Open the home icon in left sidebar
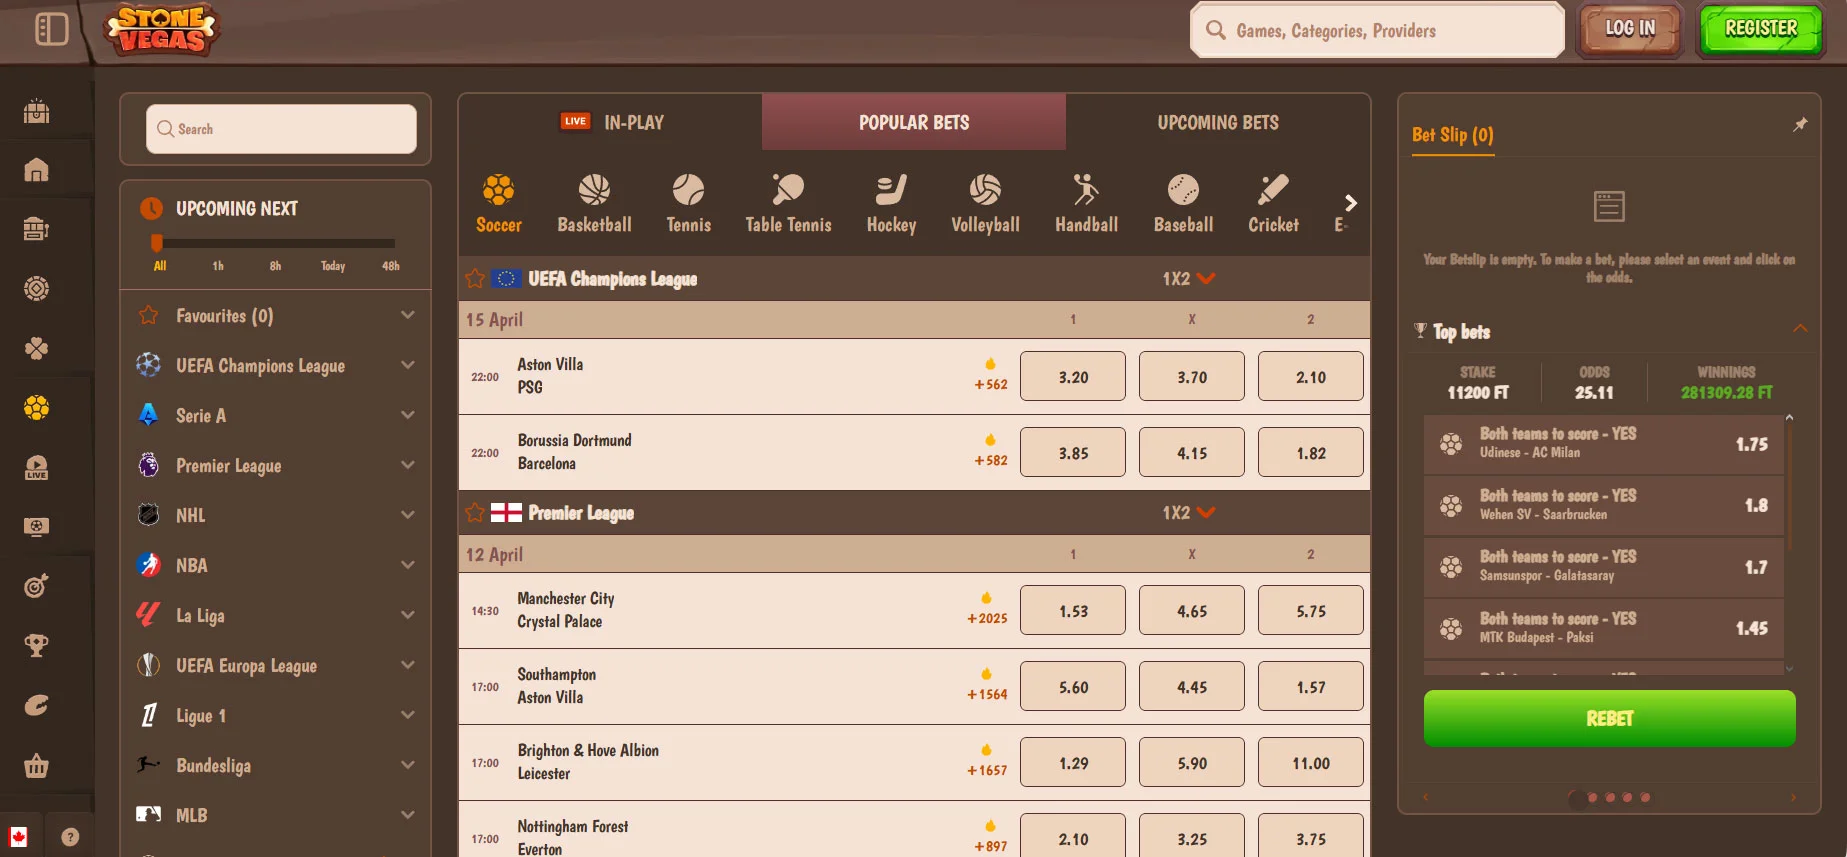Viewport: 1847px width, 857px height. (x=36, y=170)
